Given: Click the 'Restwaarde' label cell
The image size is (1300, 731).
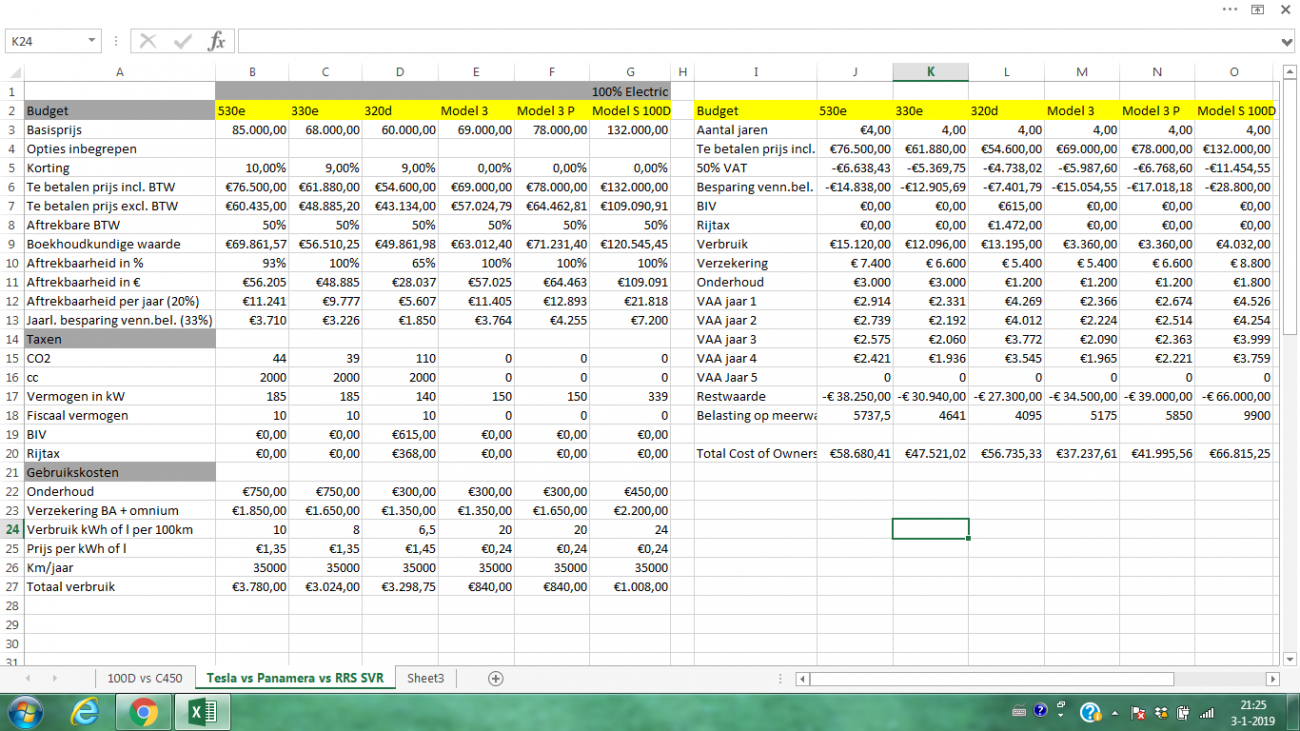Looking at the screenshot, I should coord(755,396).
